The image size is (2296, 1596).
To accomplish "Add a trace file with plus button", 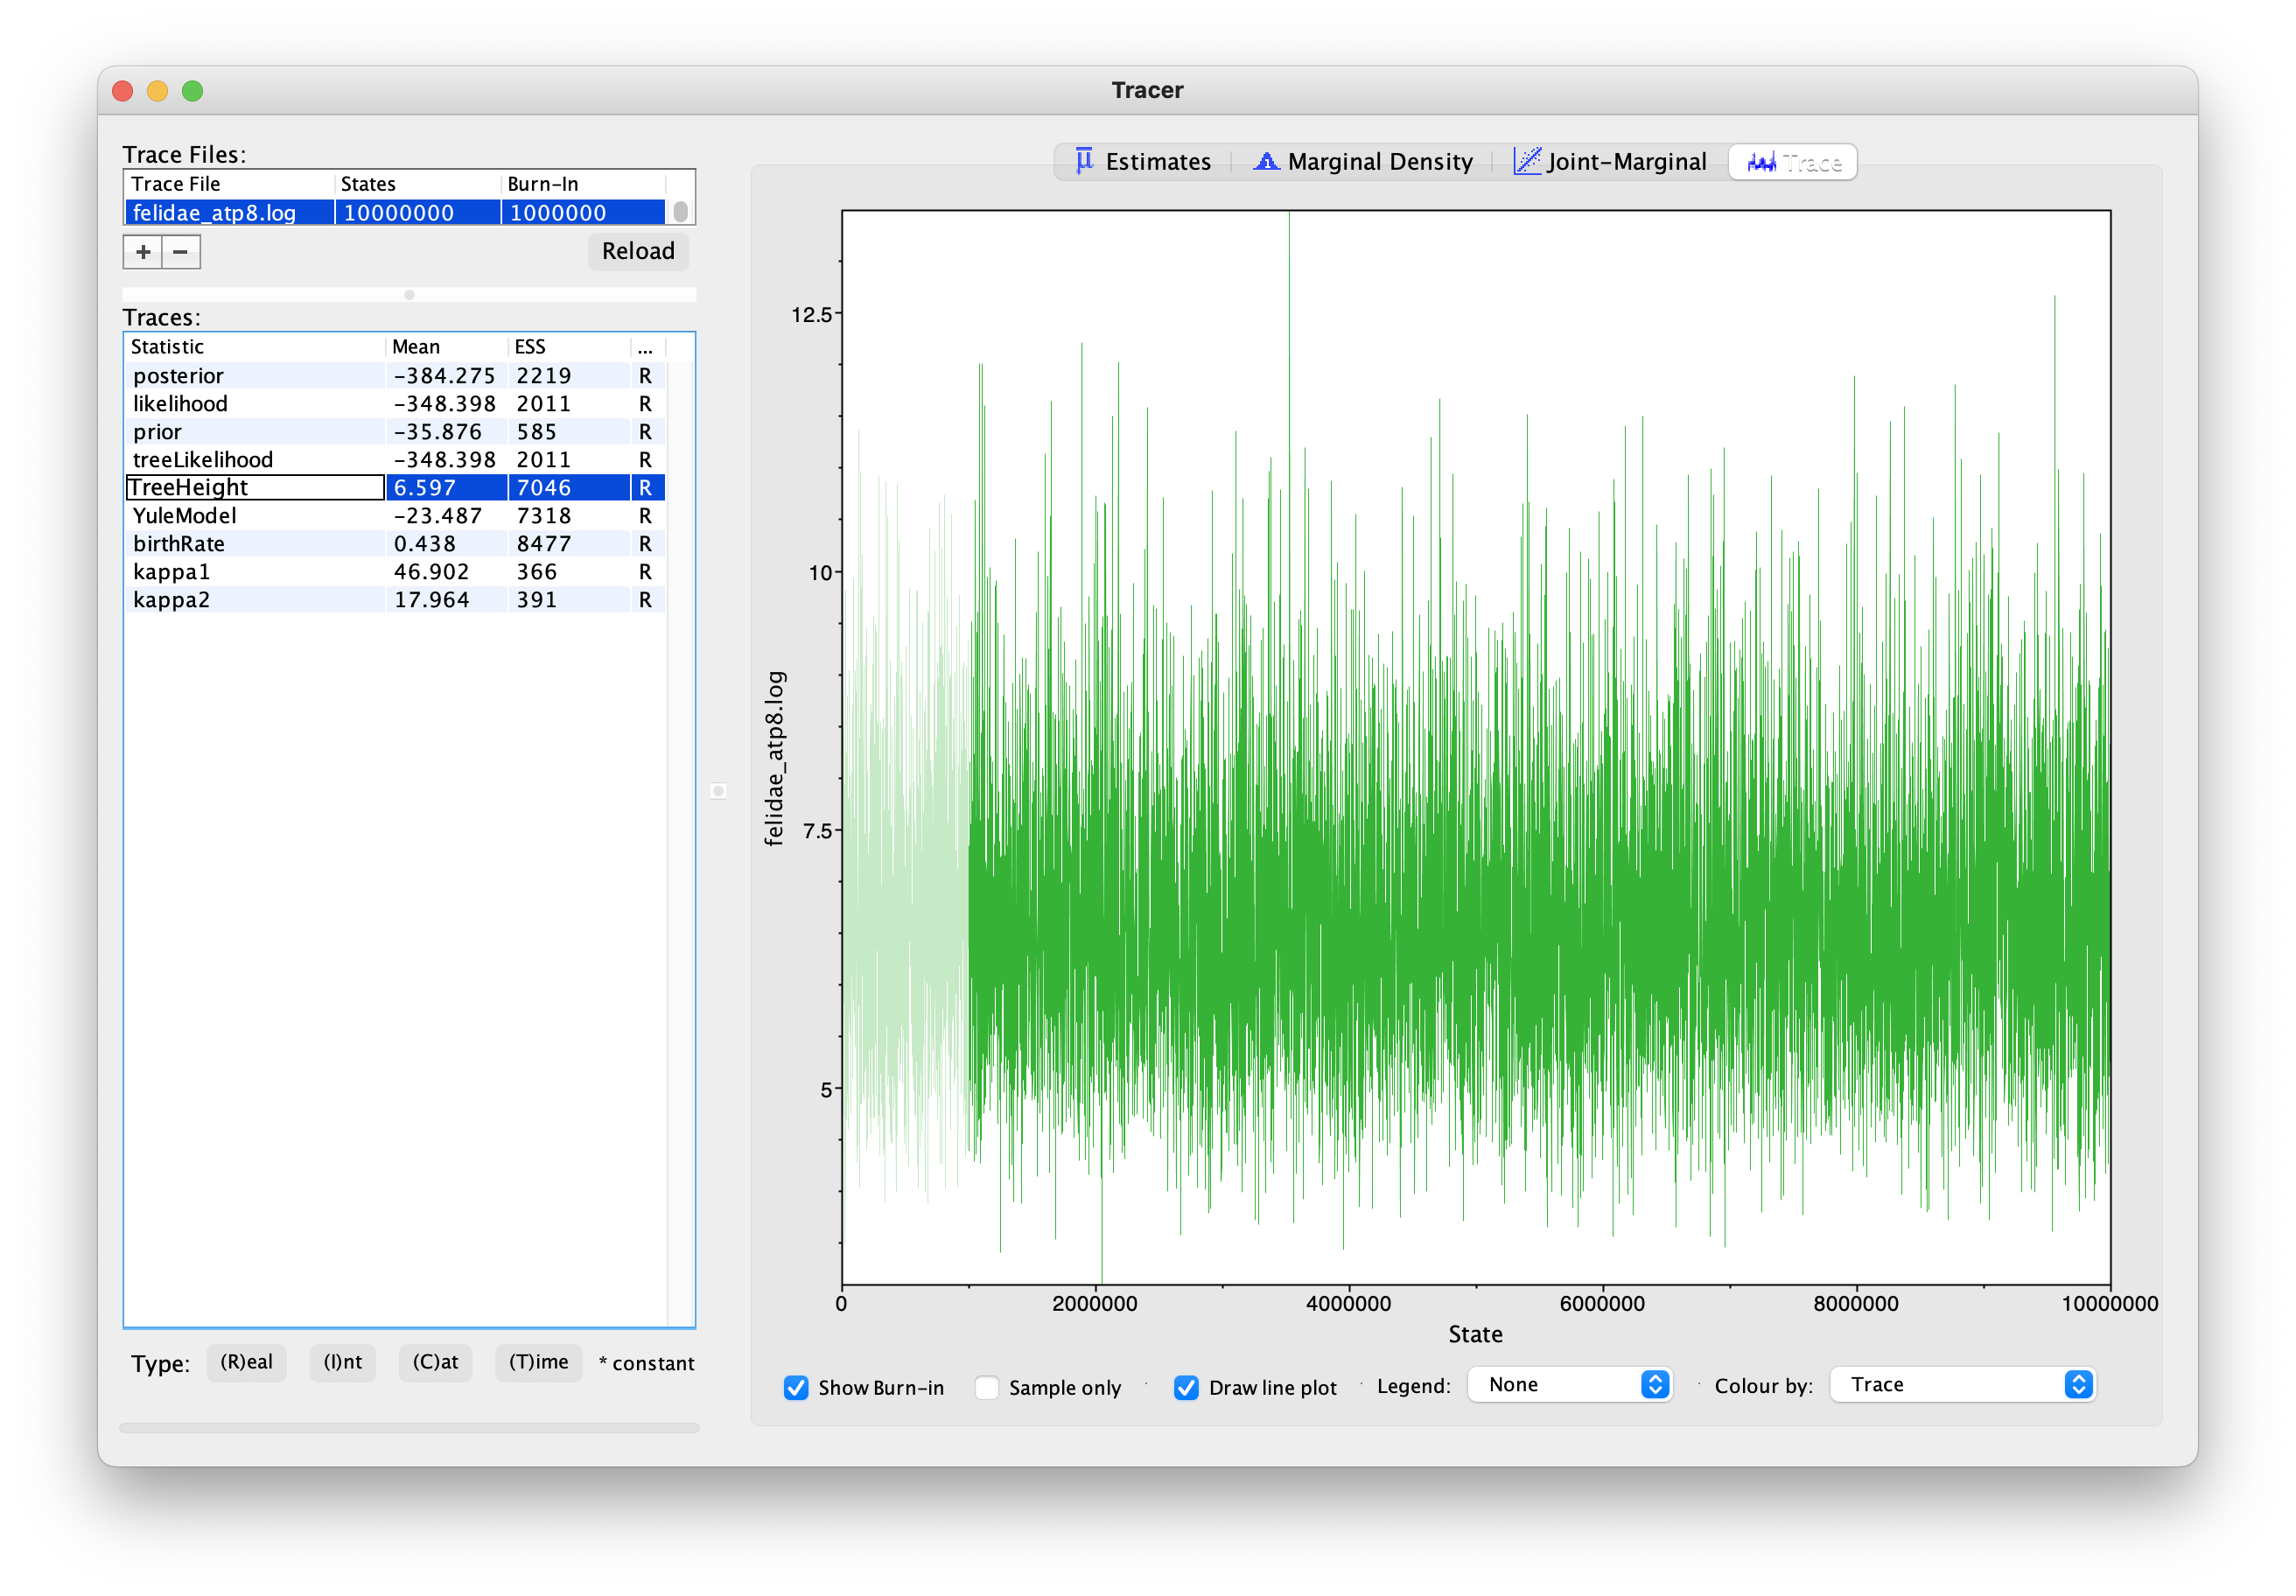I will point(143,252).
